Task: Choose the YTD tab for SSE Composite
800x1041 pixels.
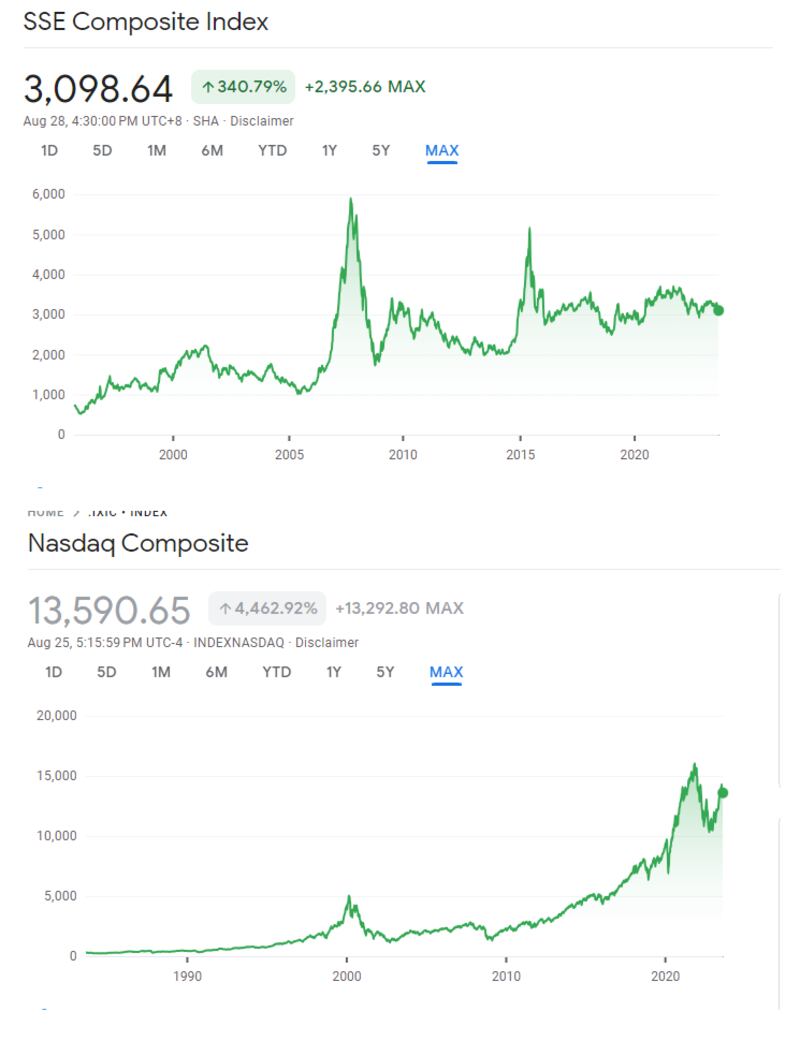Action: 272,151
